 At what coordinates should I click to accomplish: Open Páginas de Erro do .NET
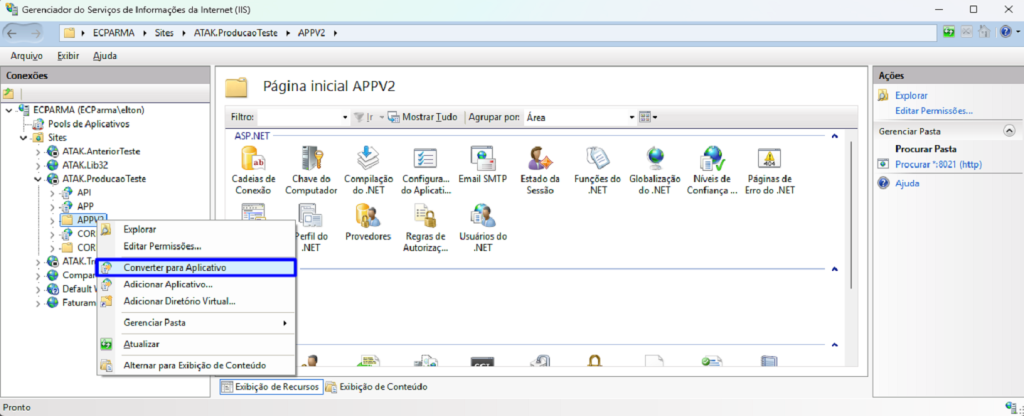[770, 160]
